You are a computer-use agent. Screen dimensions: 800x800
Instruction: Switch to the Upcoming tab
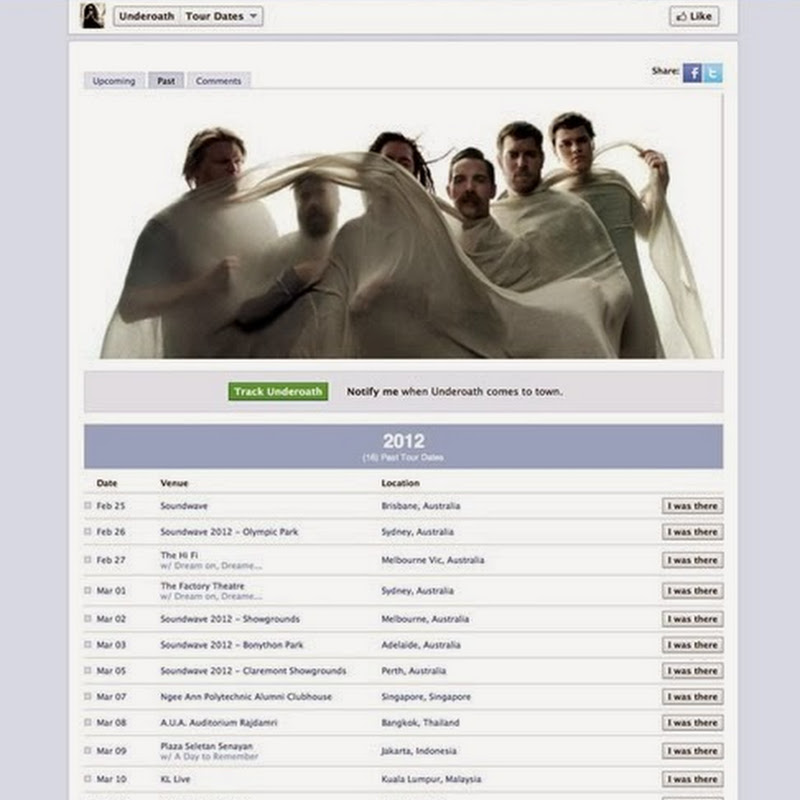coord(114,81)
